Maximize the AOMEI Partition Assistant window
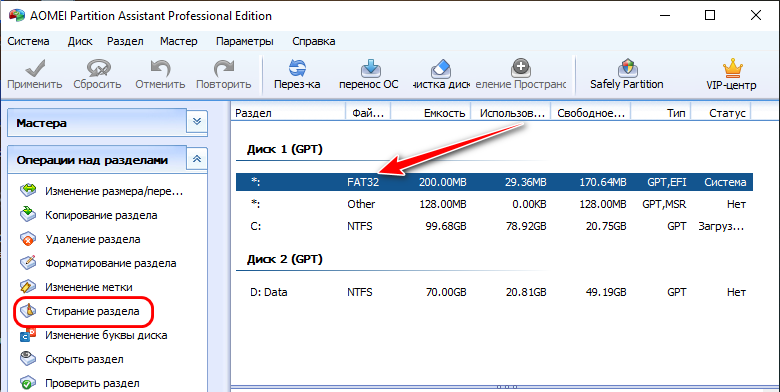Viewport: 780px width, 392px height. [710, 15]
